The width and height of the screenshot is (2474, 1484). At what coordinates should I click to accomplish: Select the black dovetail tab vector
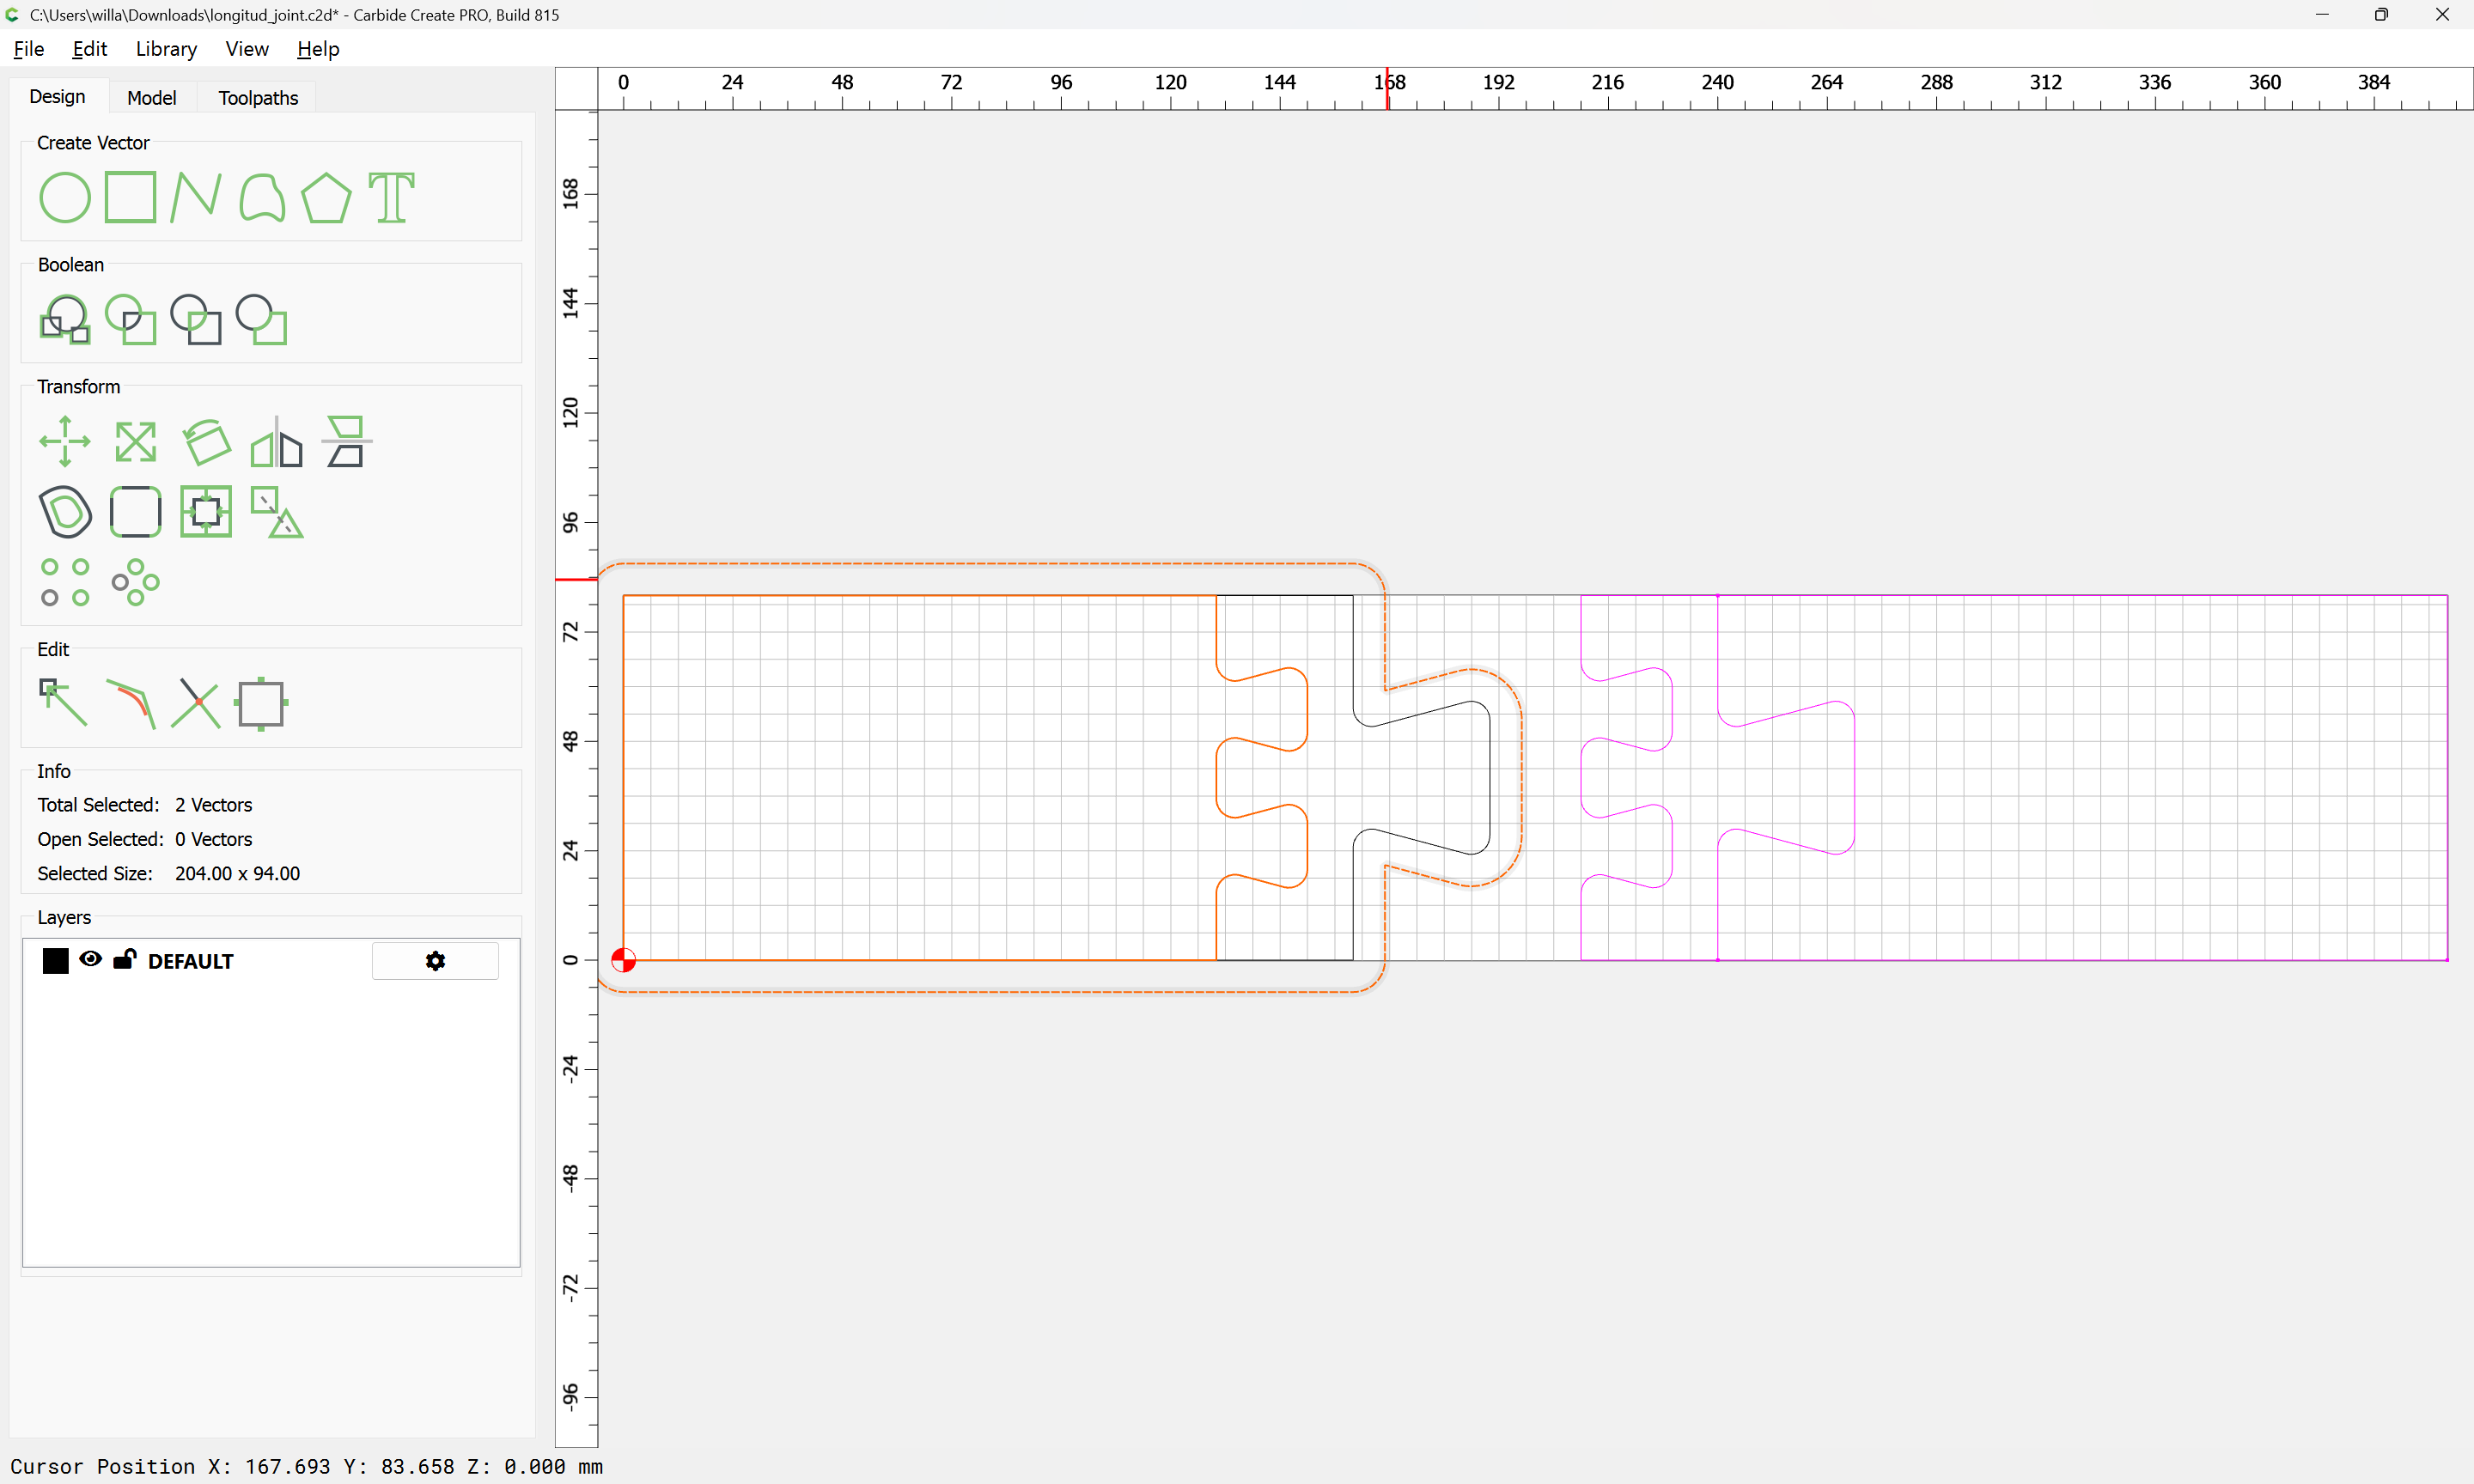click(1489, 776)
